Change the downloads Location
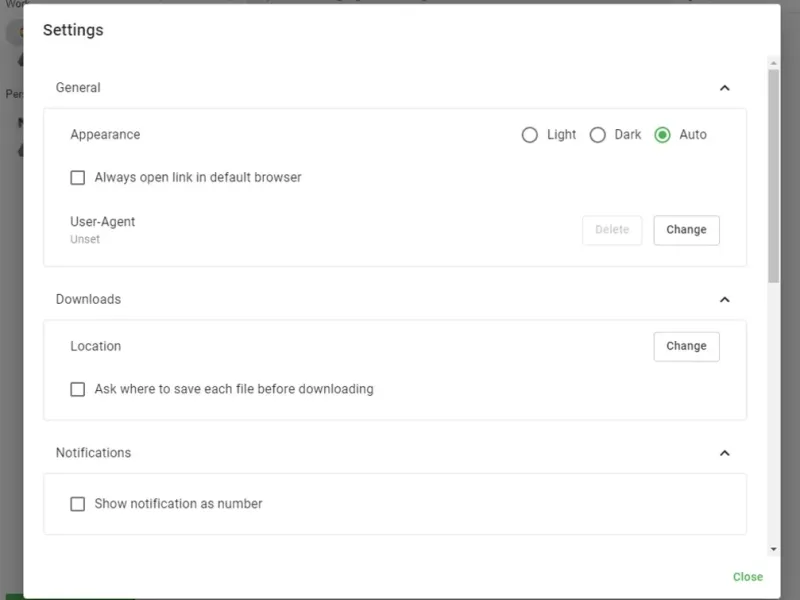Screen dimensions: 800x600 [686, 346]
